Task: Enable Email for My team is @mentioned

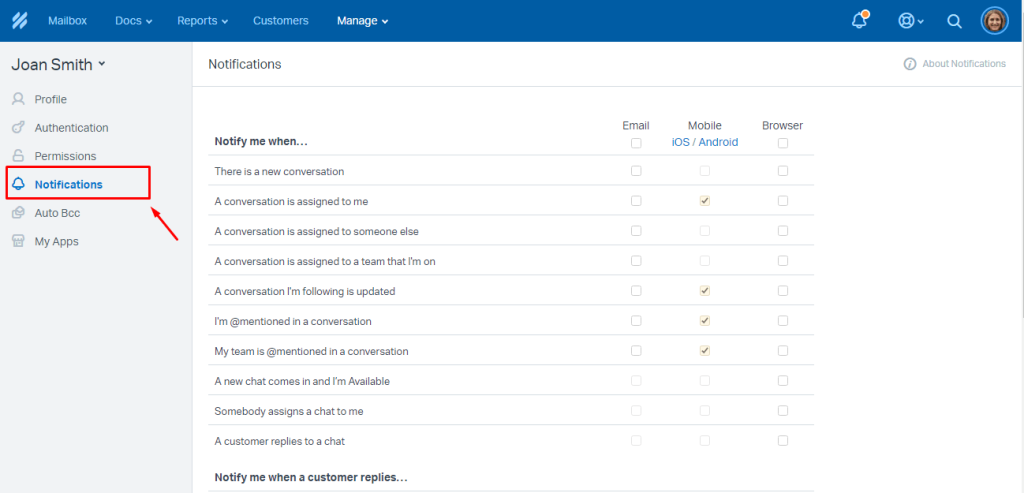Action: point(636,351)
